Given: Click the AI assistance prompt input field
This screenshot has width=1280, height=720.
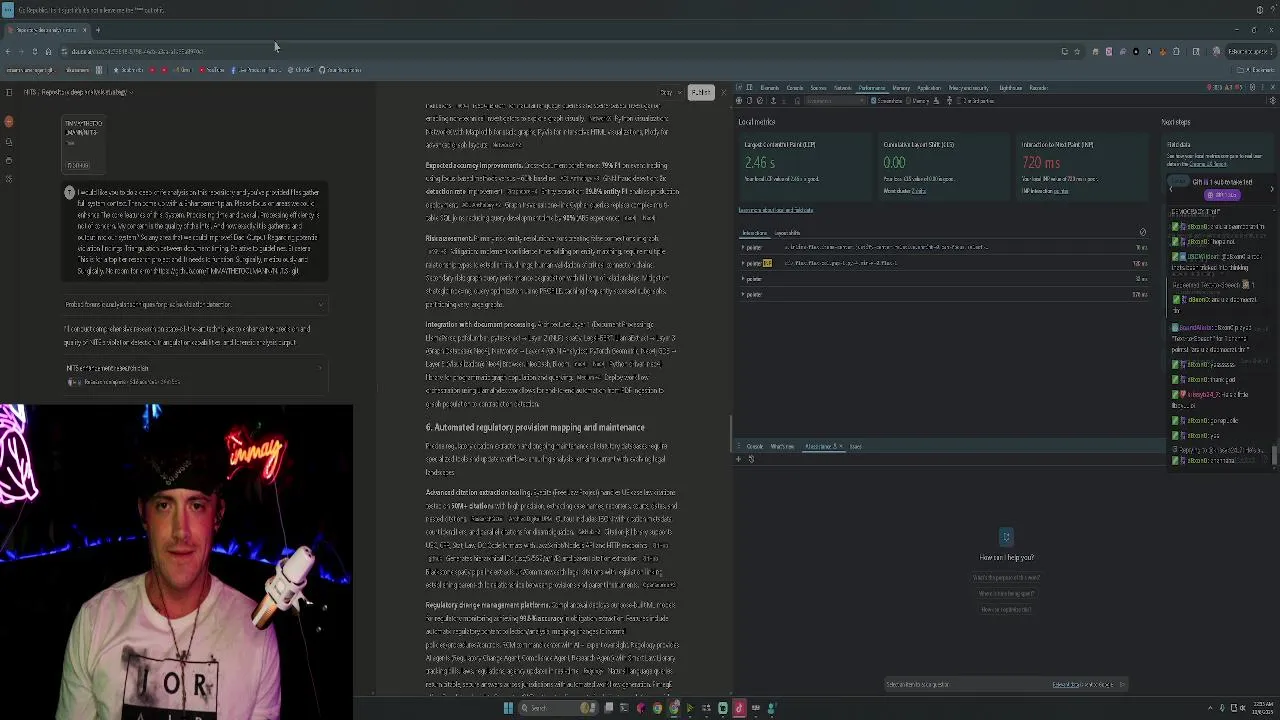Looking at the screenshot, I should 965,685.
